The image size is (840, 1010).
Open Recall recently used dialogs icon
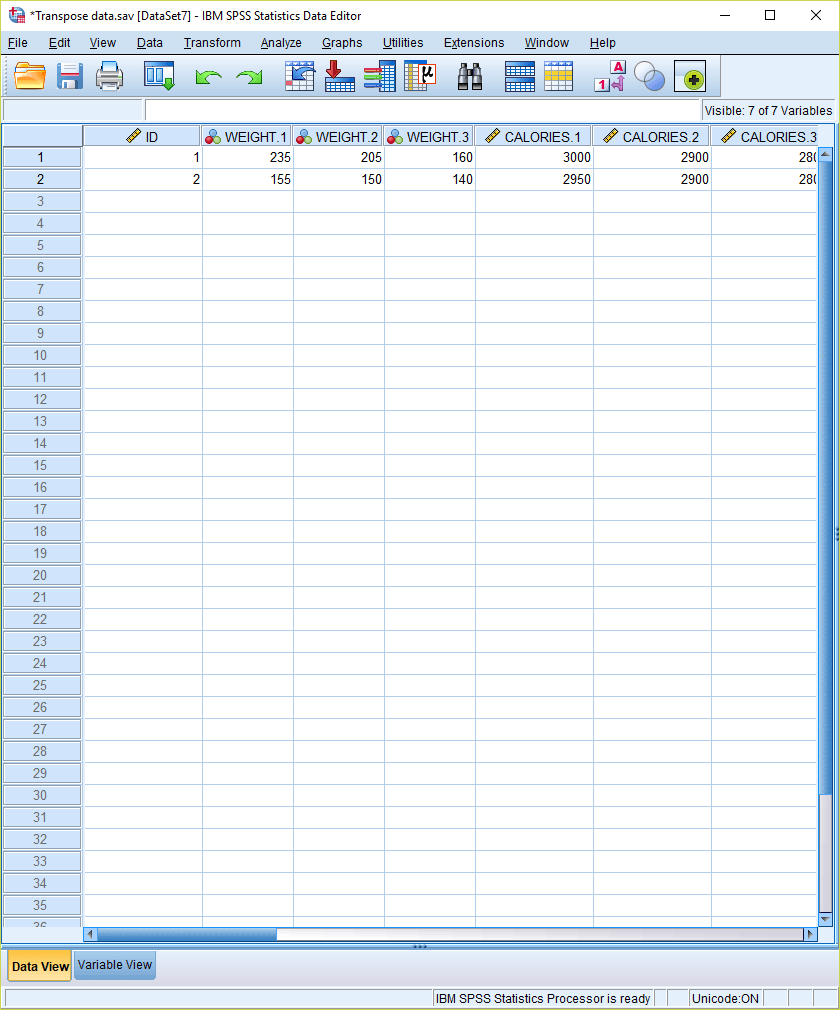click(159, 77)
